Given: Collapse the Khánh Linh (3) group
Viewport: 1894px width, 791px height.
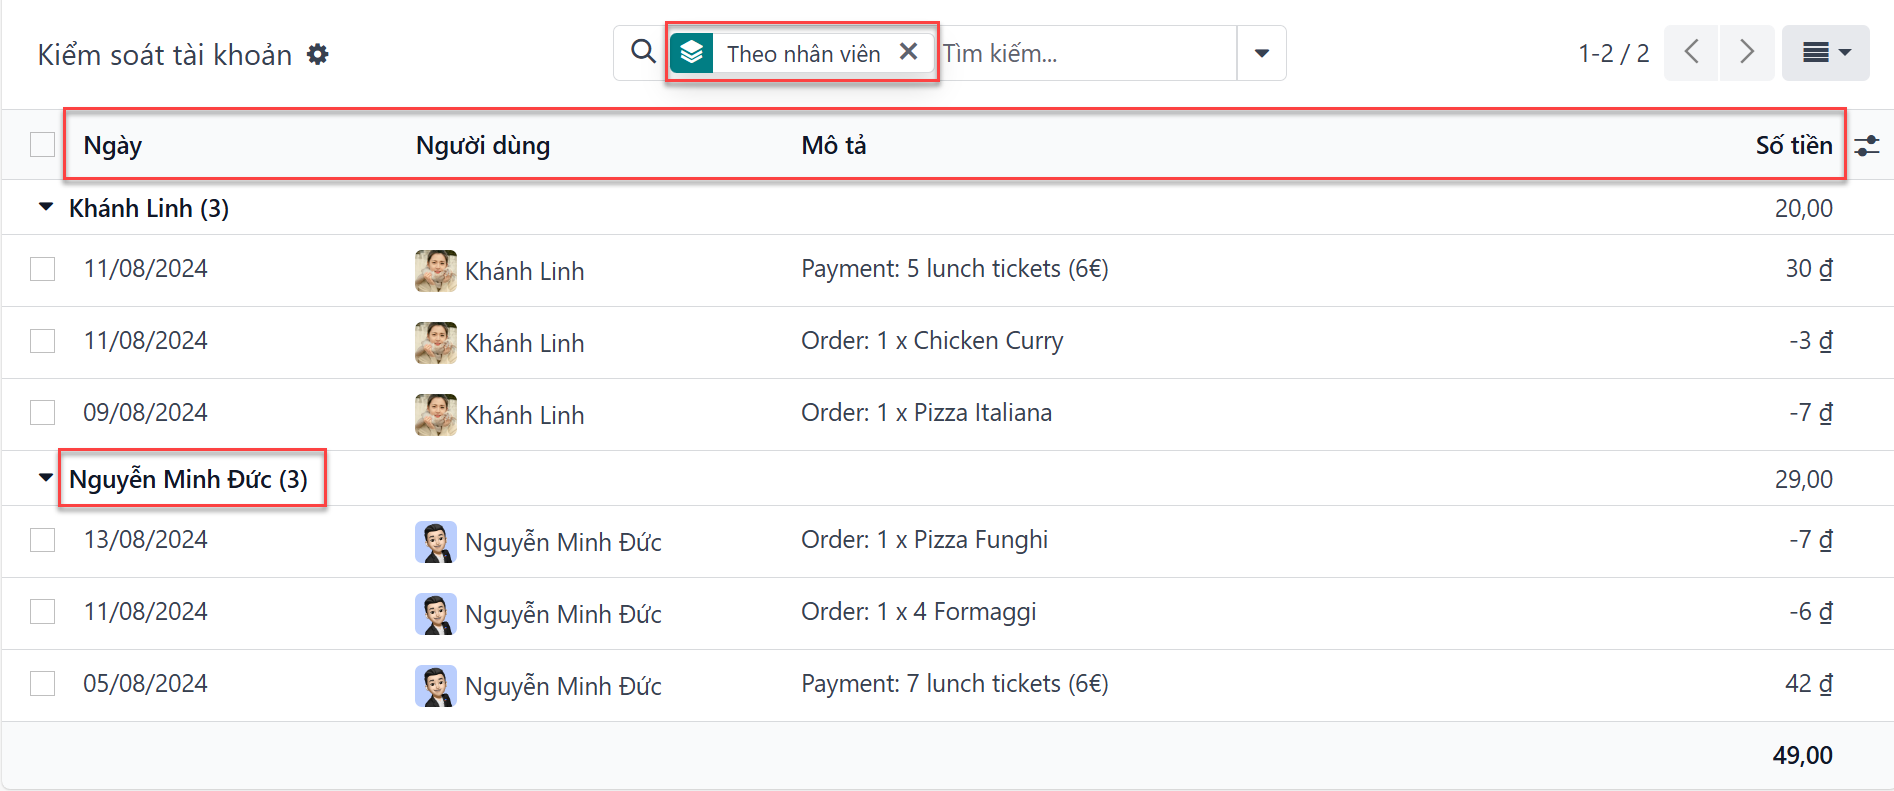Looking at the screenshot, I should click(46, 208).
